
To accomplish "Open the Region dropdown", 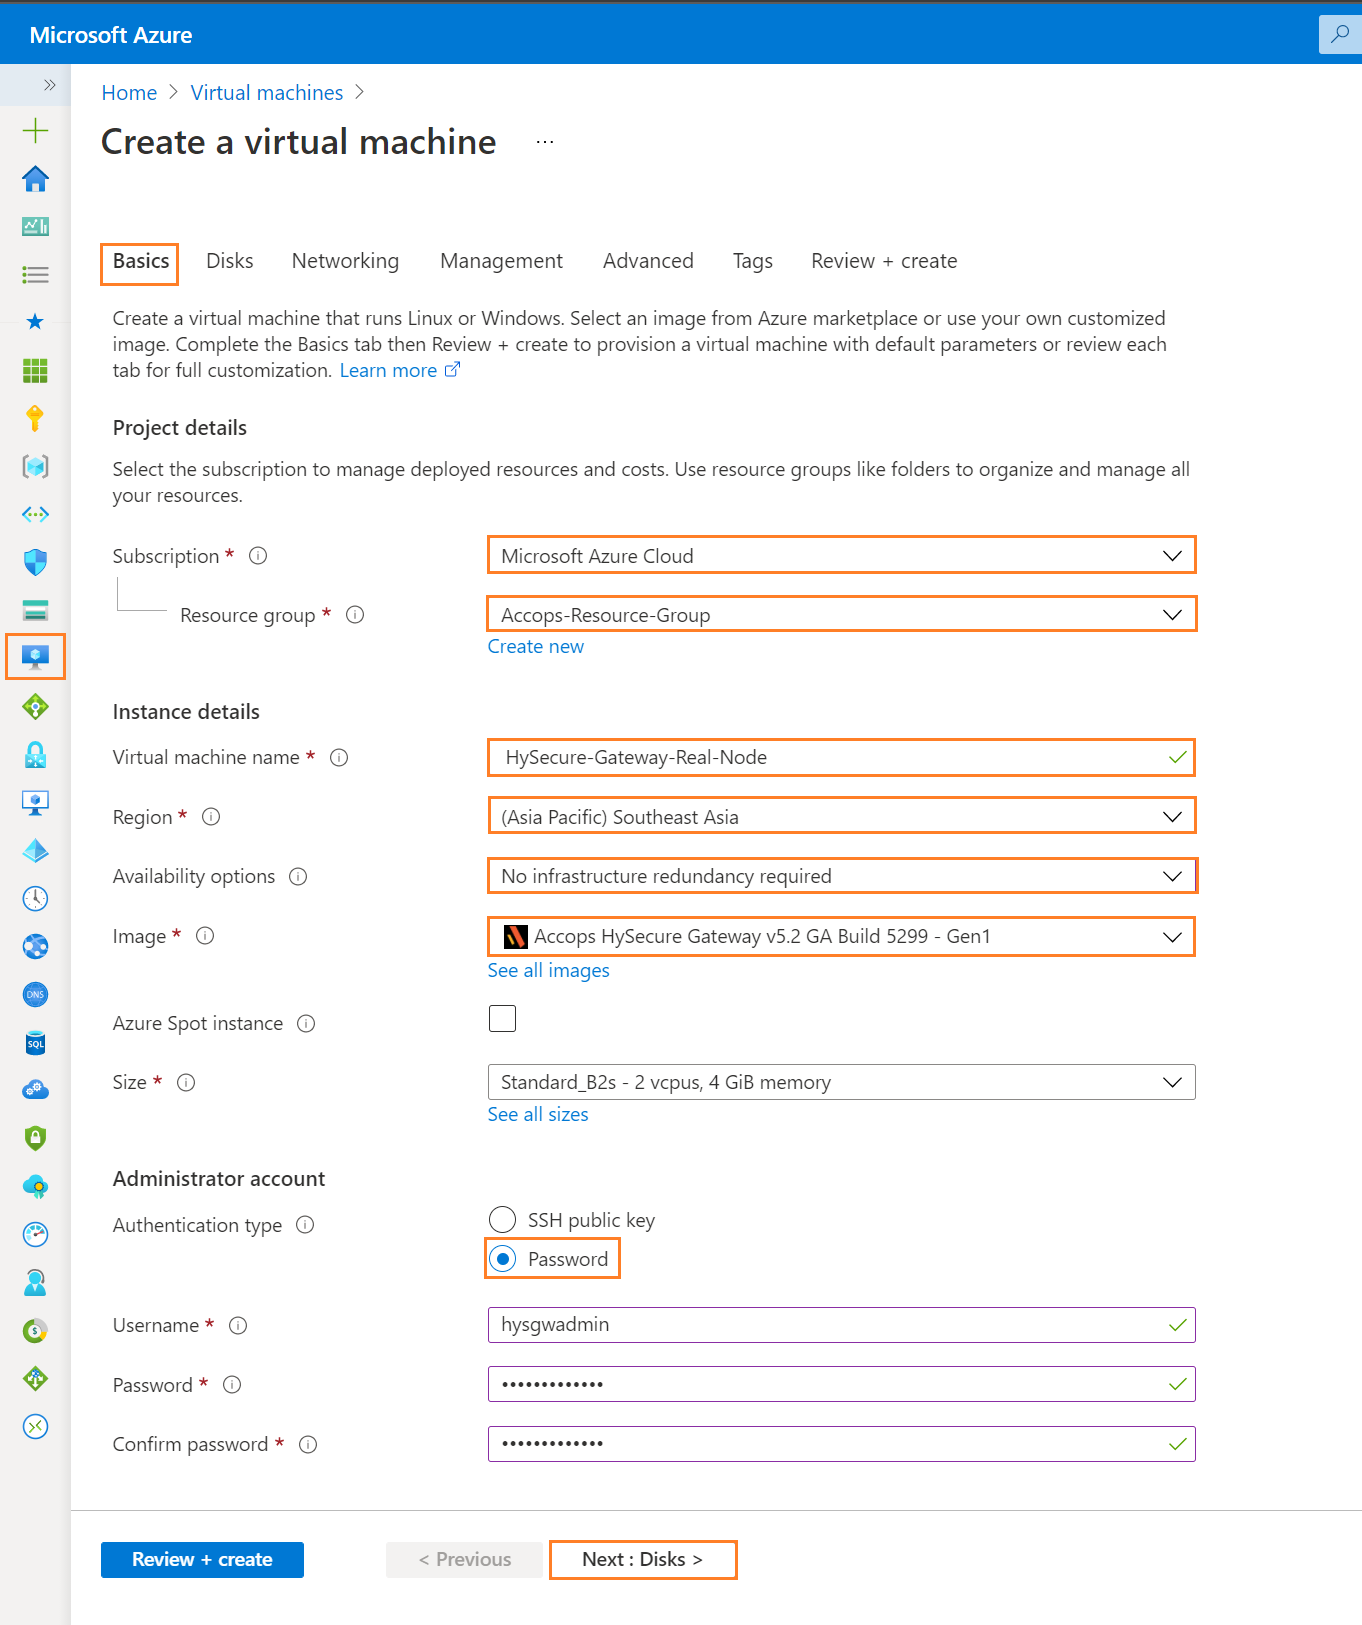I will click(x=841, y=817).
